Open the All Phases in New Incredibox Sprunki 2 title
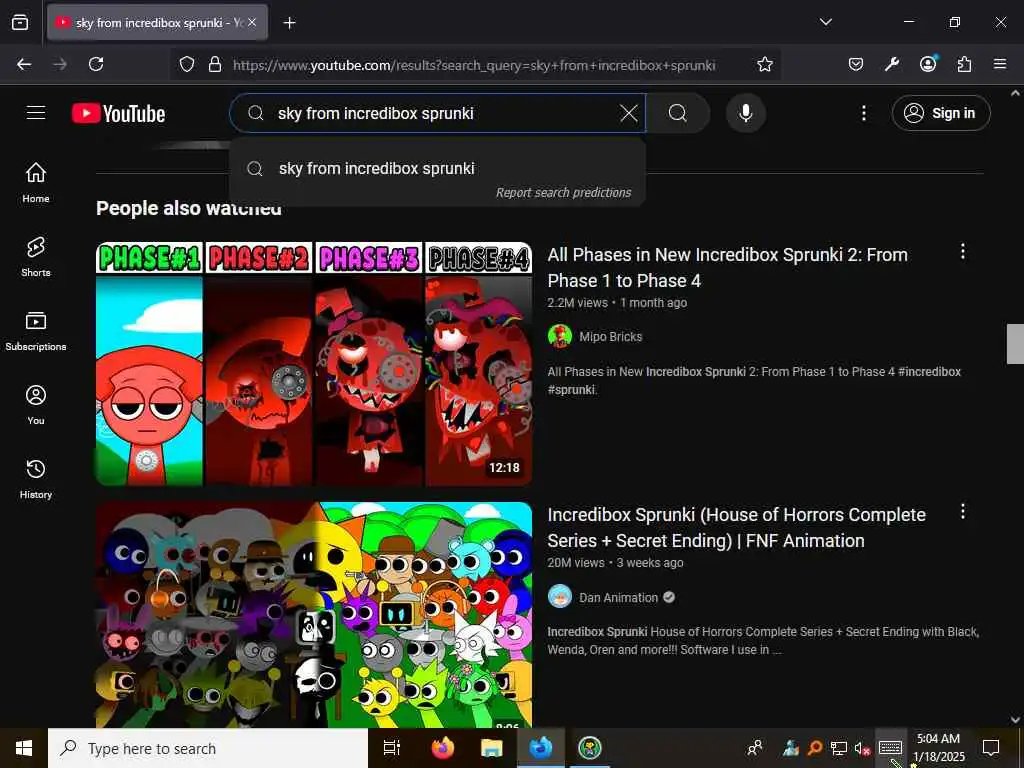Image resolution: width=1024 pixels, height=768 pixels. click(728, 268)
